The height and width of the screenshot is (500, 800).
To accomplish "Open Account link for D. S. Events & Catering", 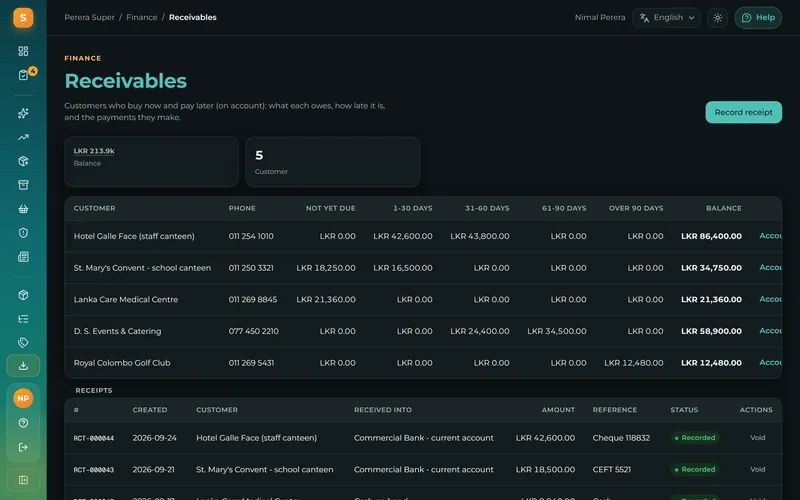I will click(x=770, y=331).
